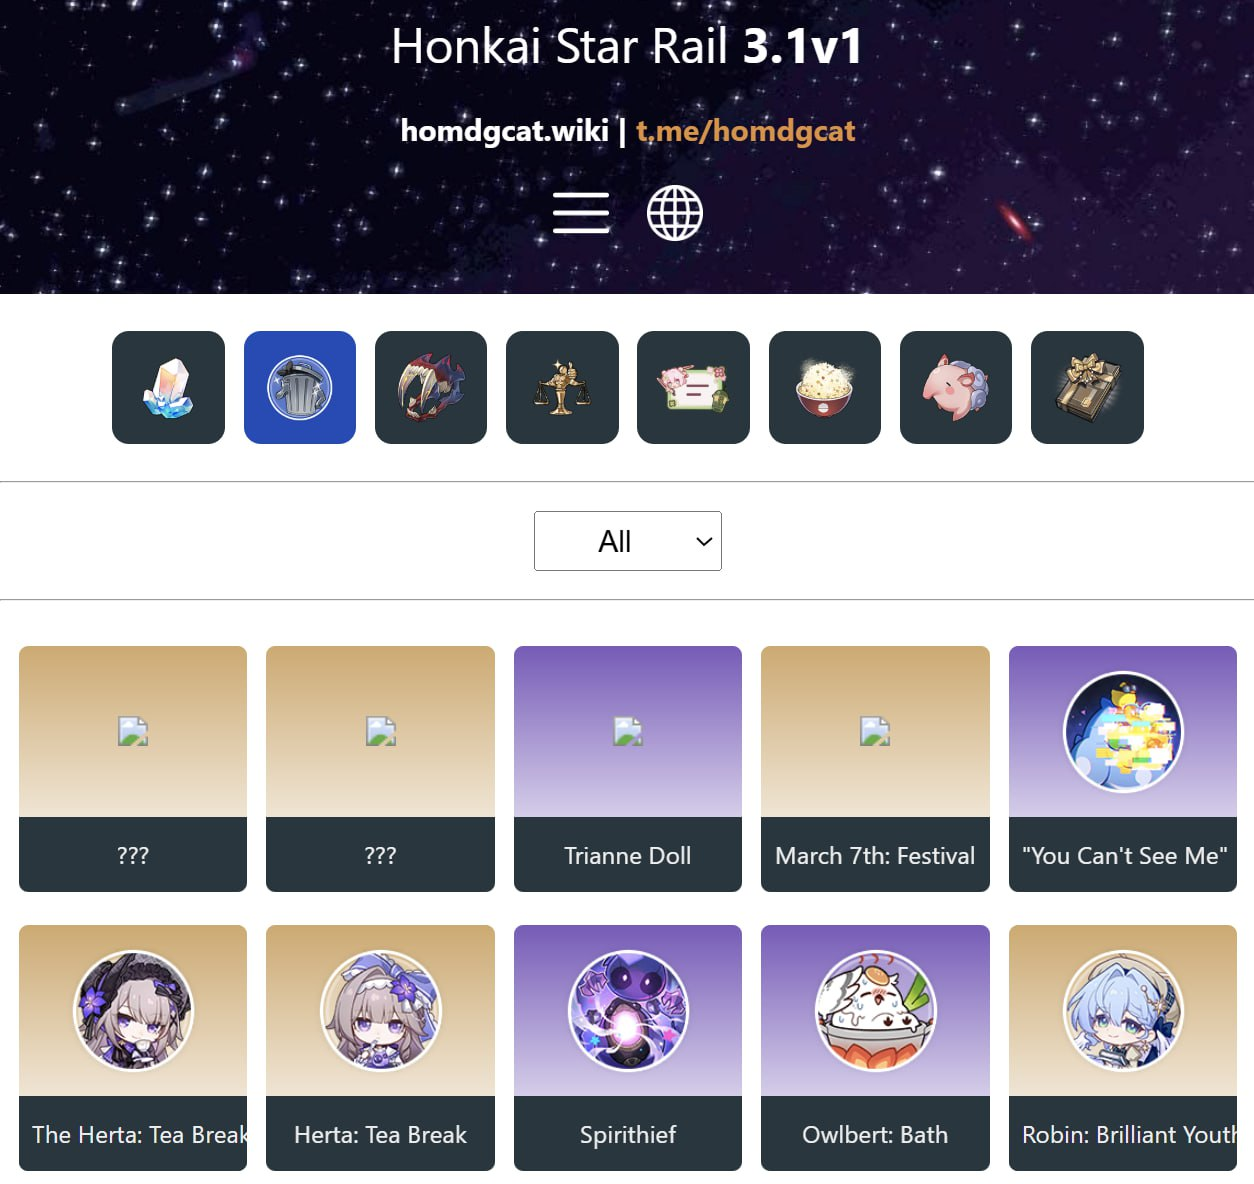This screenshot has height=1184, width=1254.
Task: Select Owlbert: Bath avatar card
Action: coord(875,1047)
